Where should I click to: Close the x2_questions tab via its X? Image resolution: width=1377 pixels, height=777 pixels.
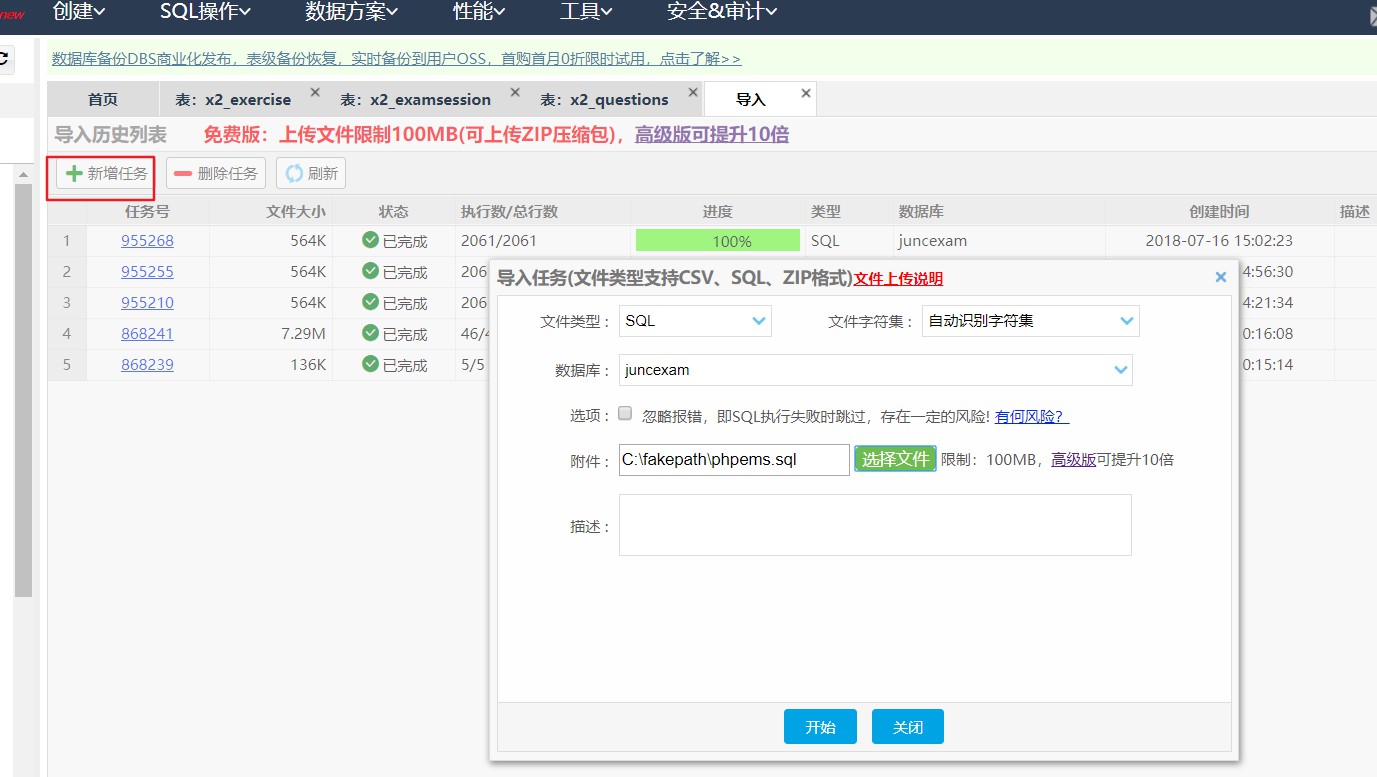point(691,92)
